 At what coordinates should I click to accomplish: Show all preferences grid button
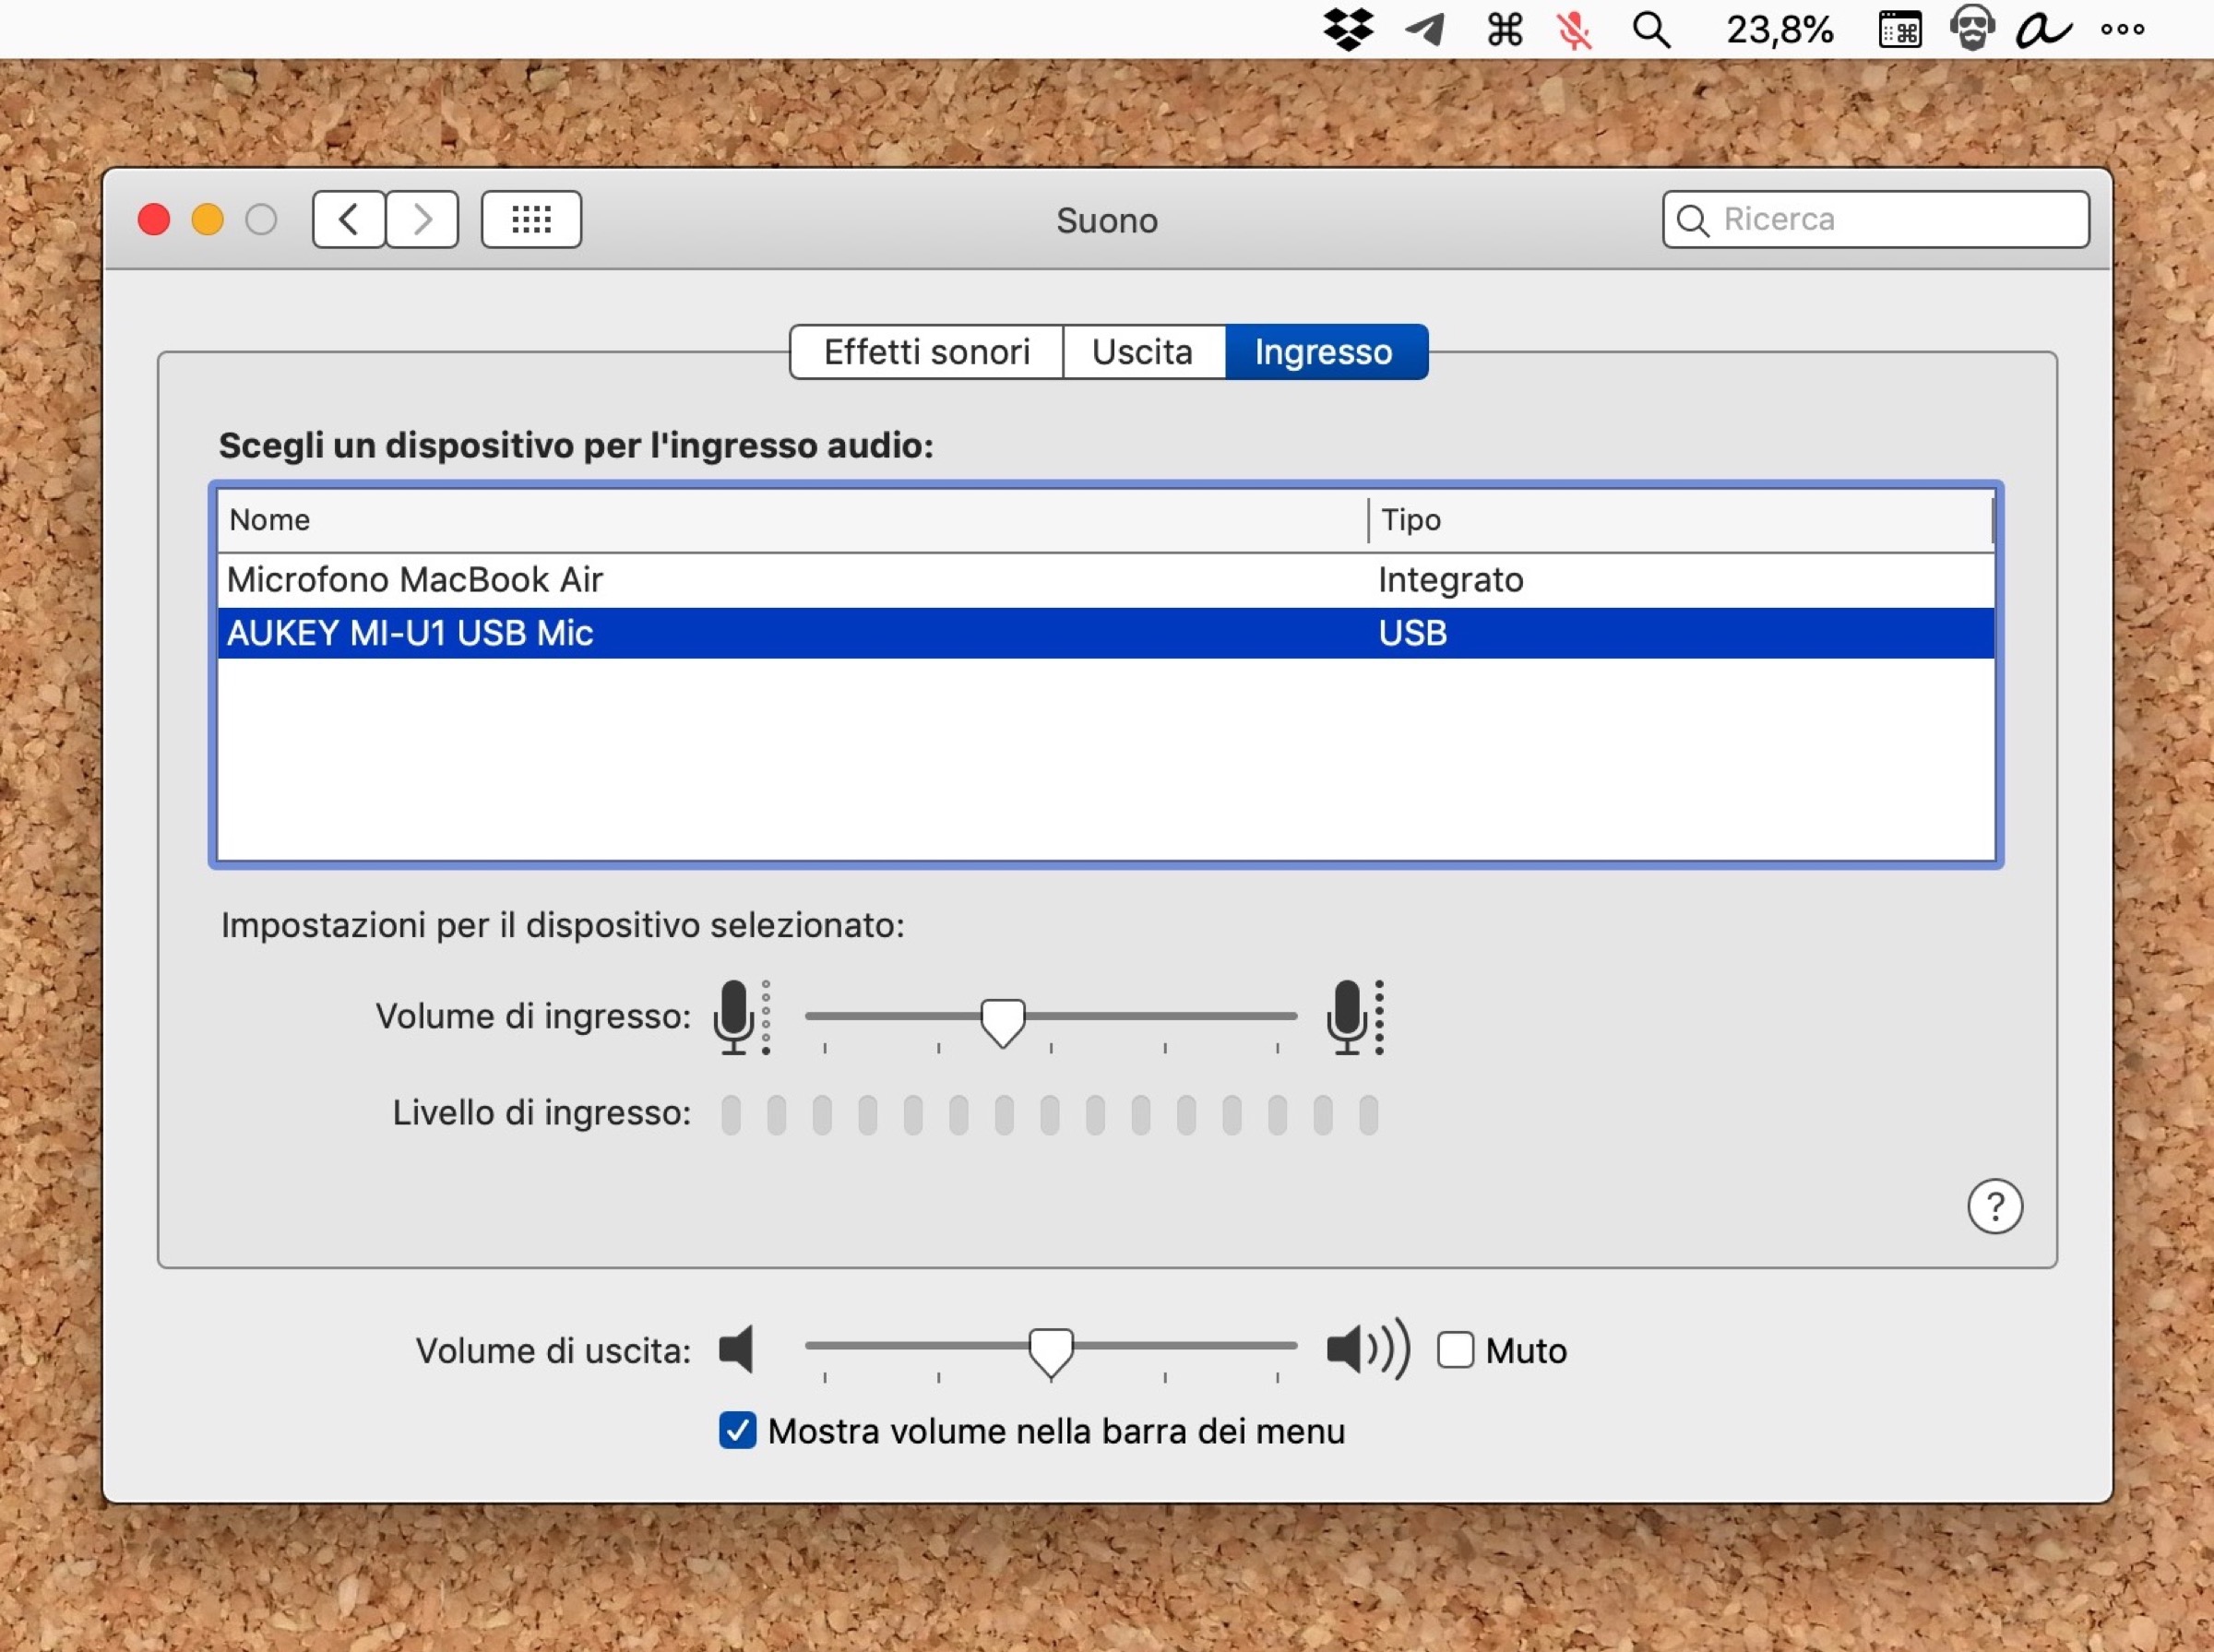[531, 219]
